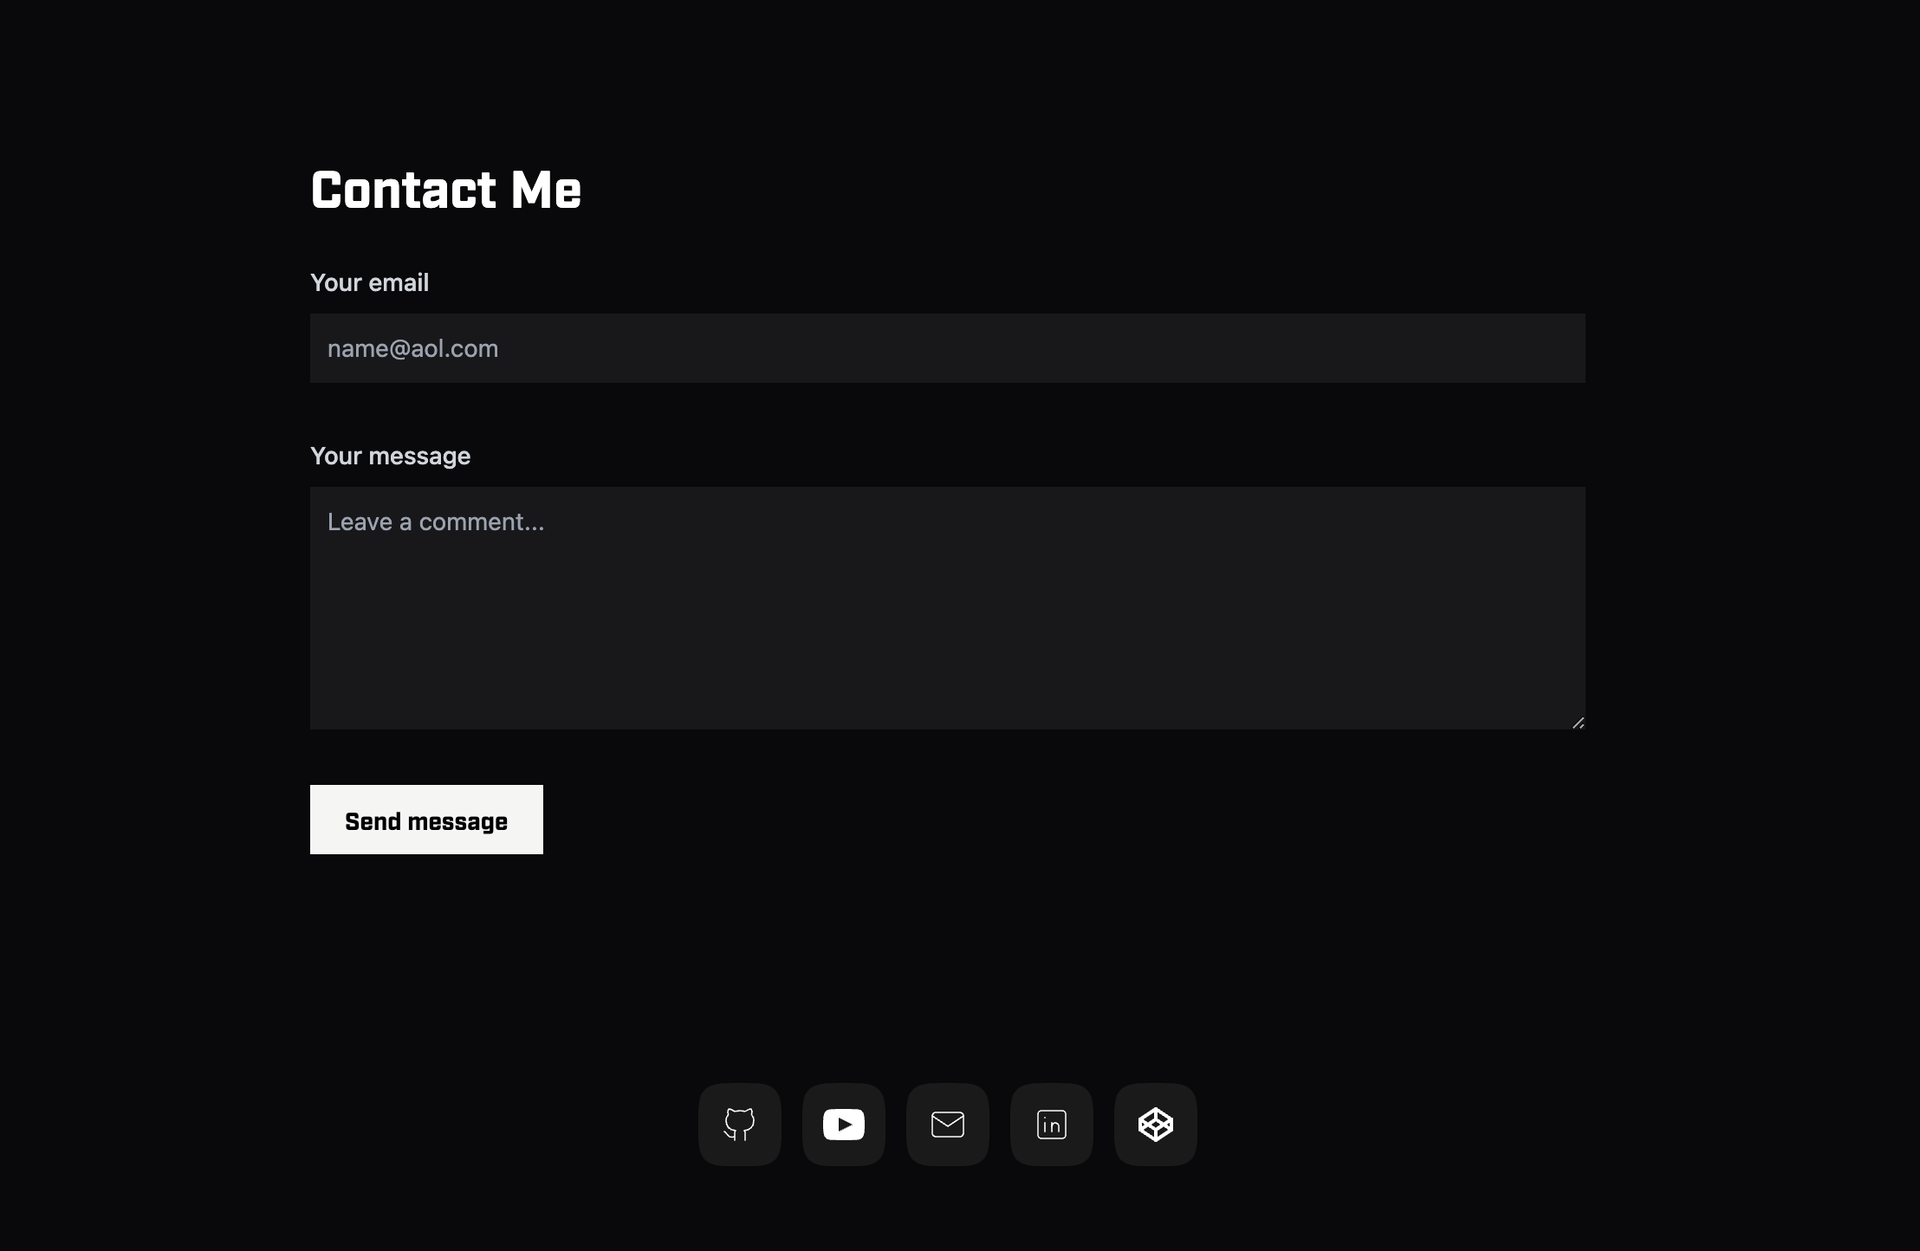Click the envelope mail icon
This screenshot has height=1251, width=1920.
947,1124
